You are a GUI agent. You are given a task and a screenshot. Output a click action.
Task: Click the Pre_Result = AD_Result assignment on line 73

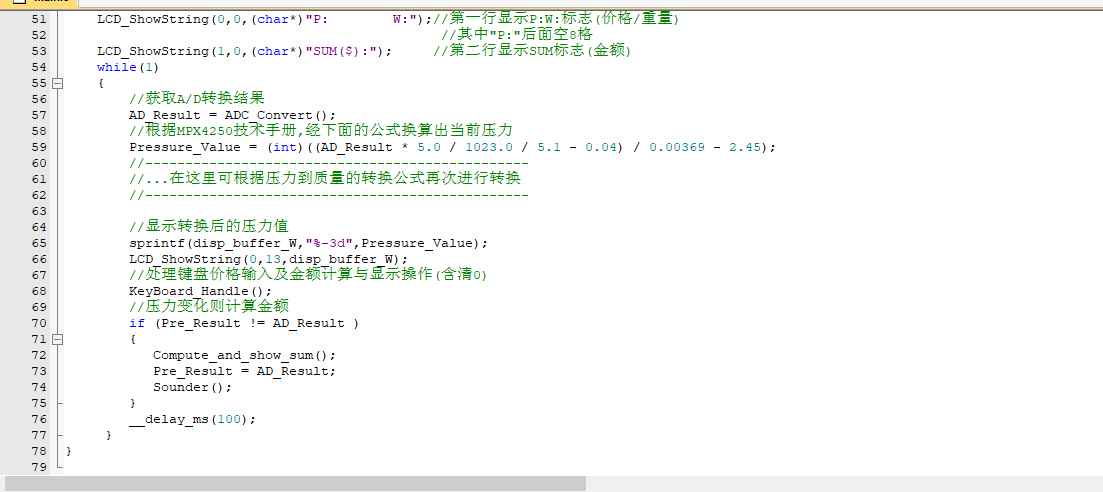(244, 371)
